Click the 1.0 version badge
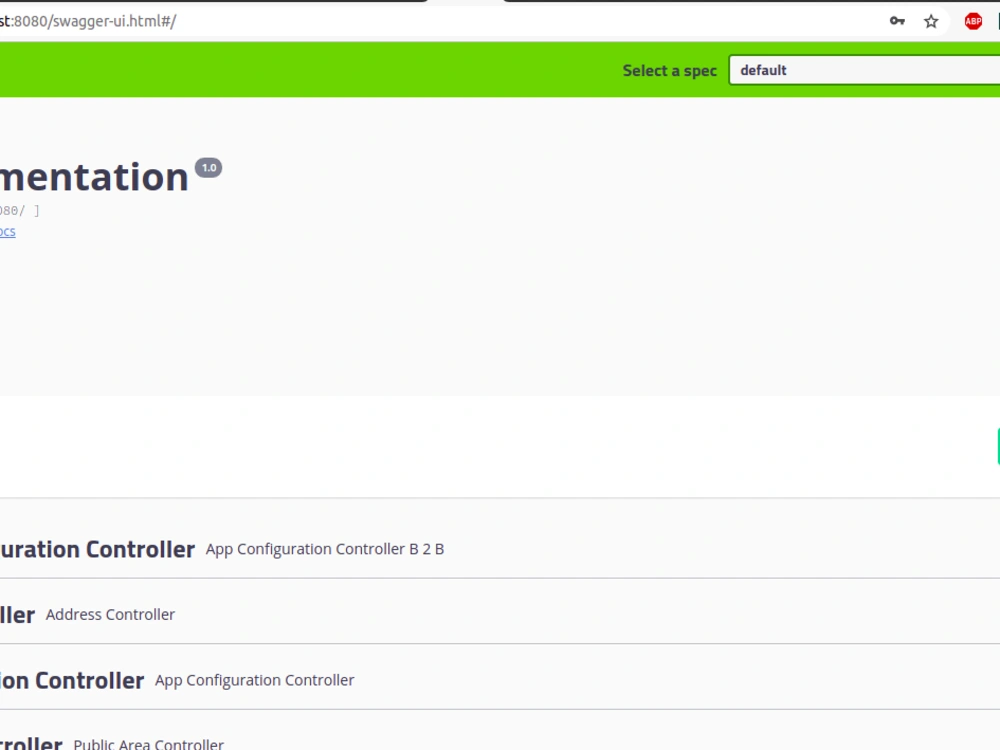Screen dimensions: 1000x750 [208, 167]
